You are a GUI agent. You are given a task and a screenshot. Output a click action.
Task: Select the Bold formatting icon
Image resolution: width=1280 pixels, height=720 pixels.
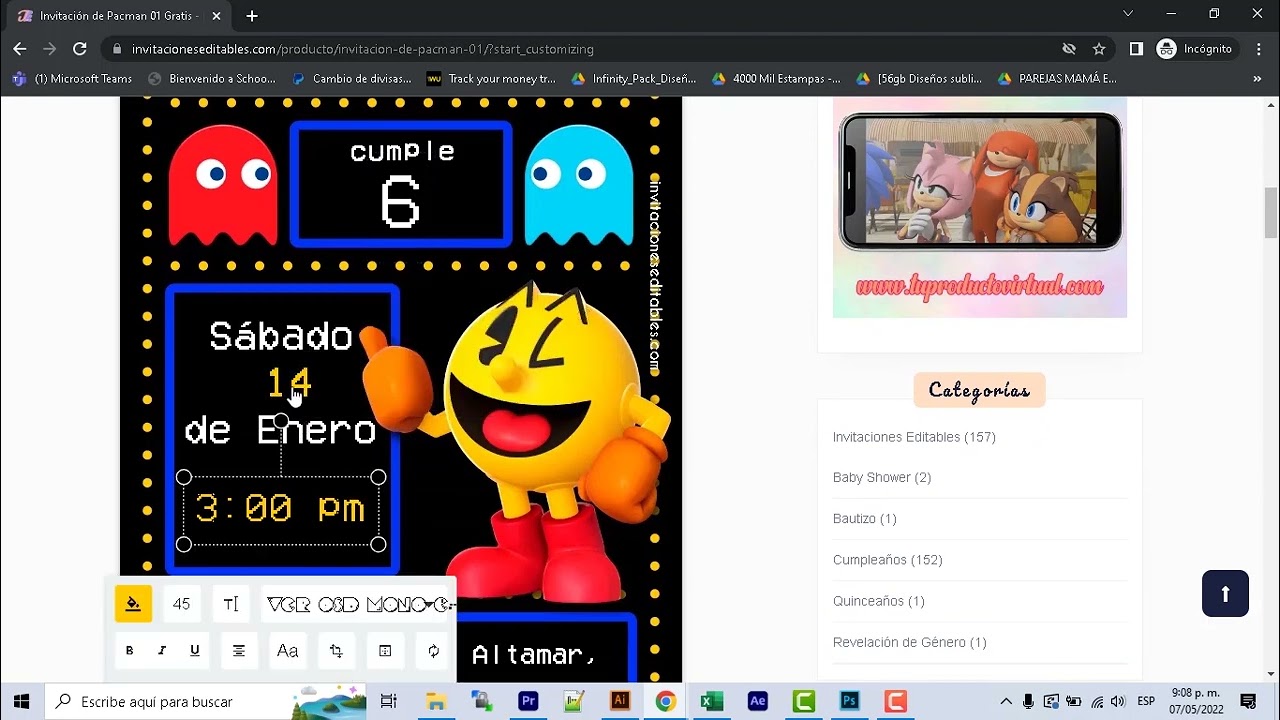click(130, 651)
